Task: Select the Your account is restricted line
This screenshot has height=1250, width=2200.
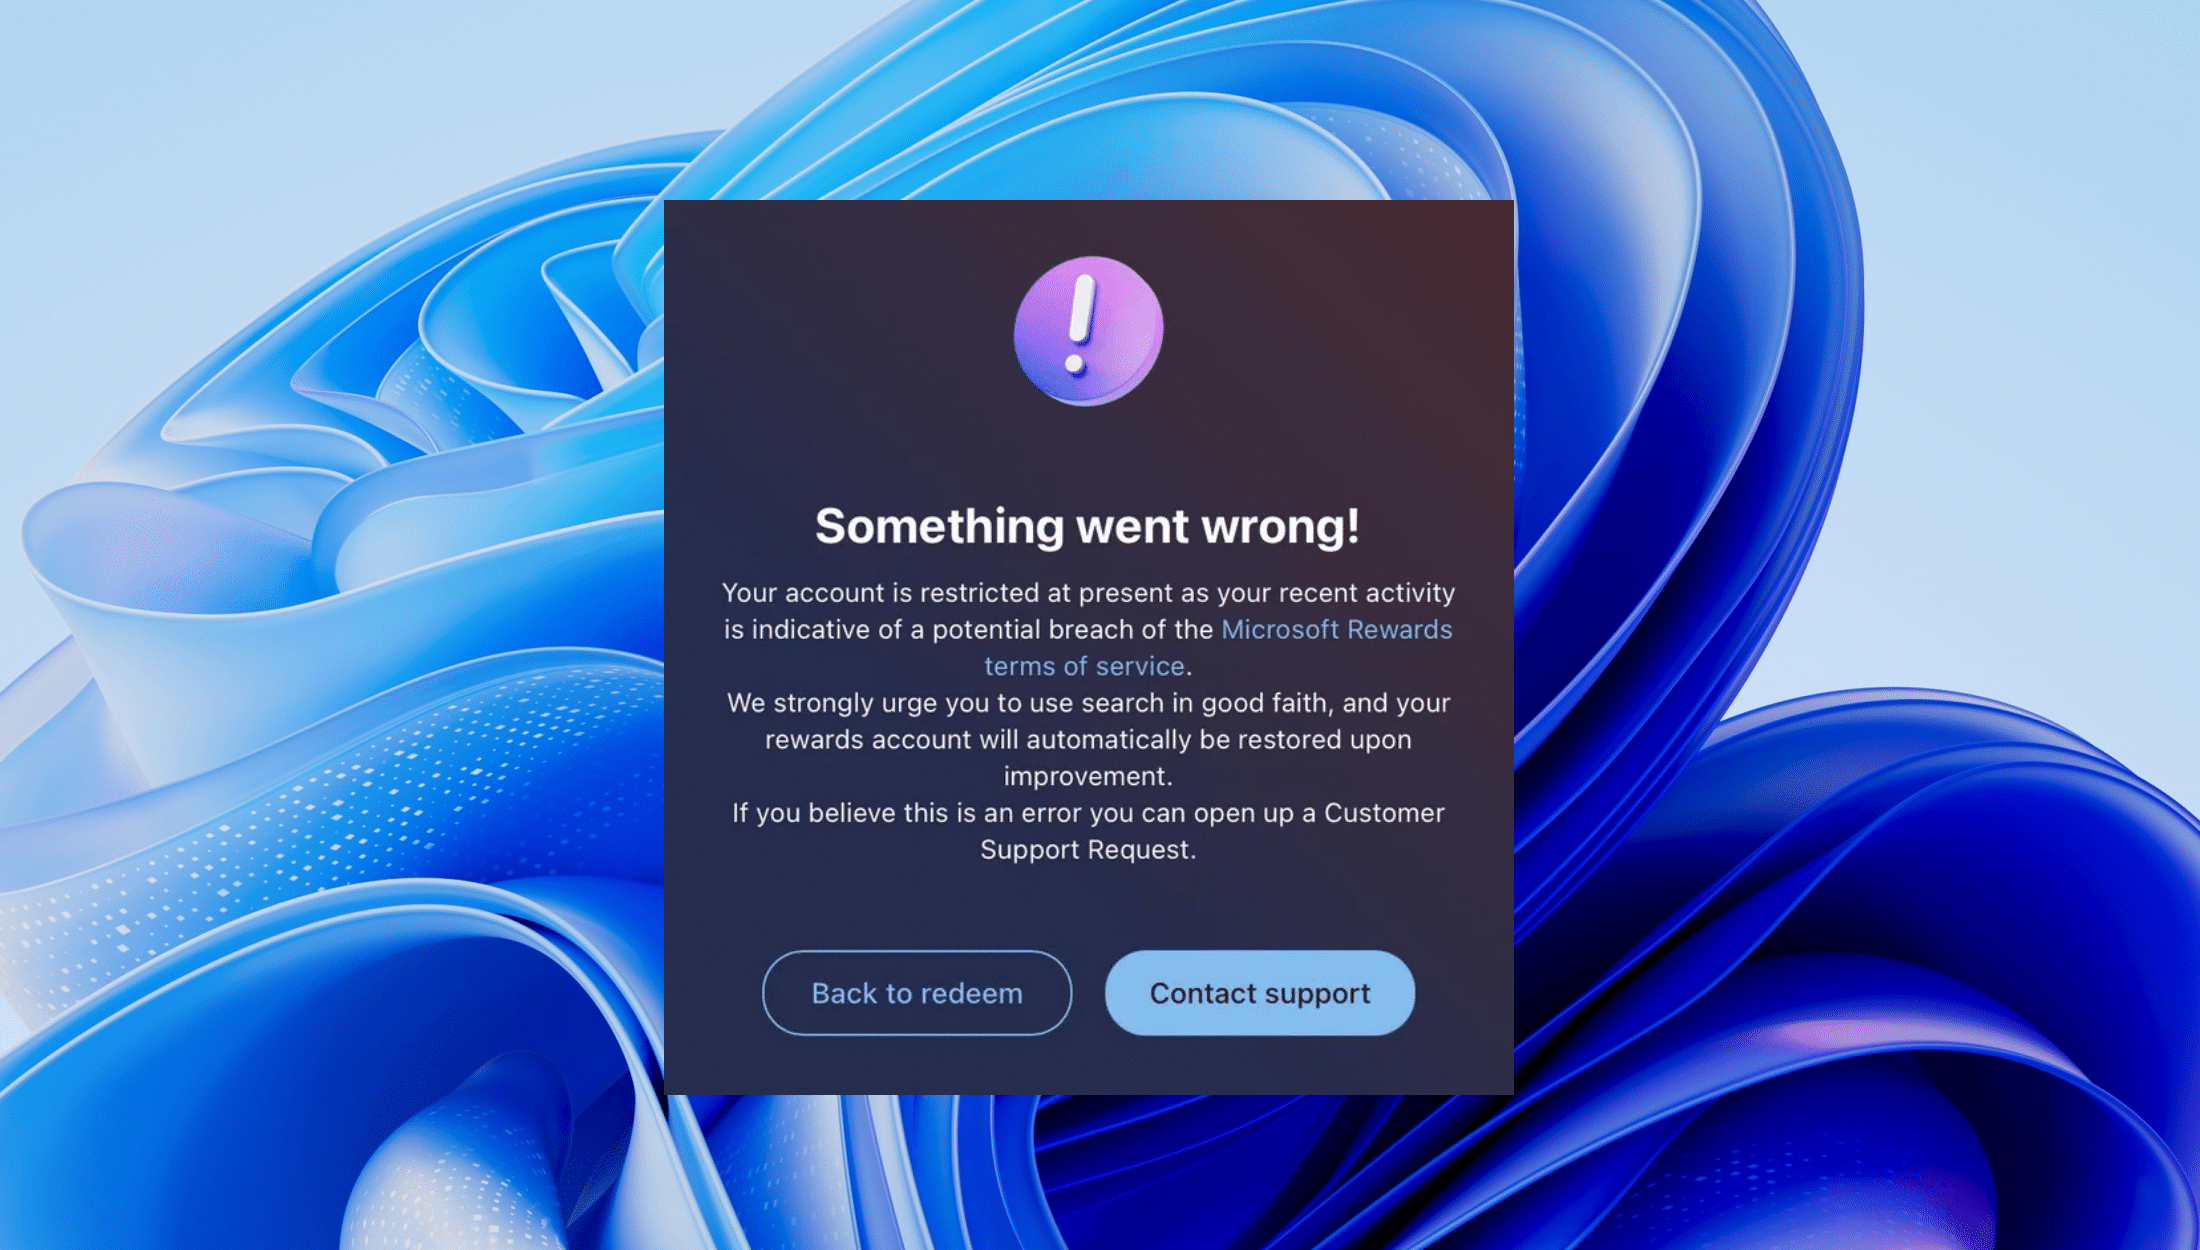Action: [x=1088, y=593]
